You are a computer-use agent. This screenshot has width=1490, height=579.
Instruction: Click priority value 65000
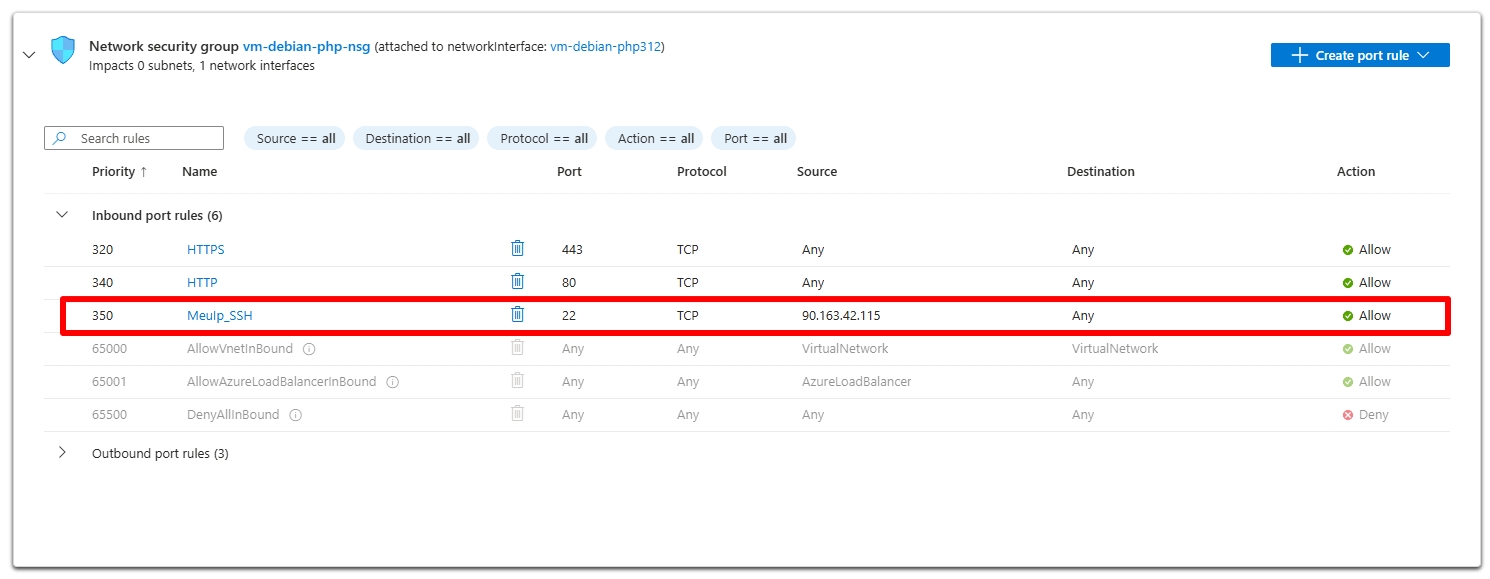[x=109, y=349]
